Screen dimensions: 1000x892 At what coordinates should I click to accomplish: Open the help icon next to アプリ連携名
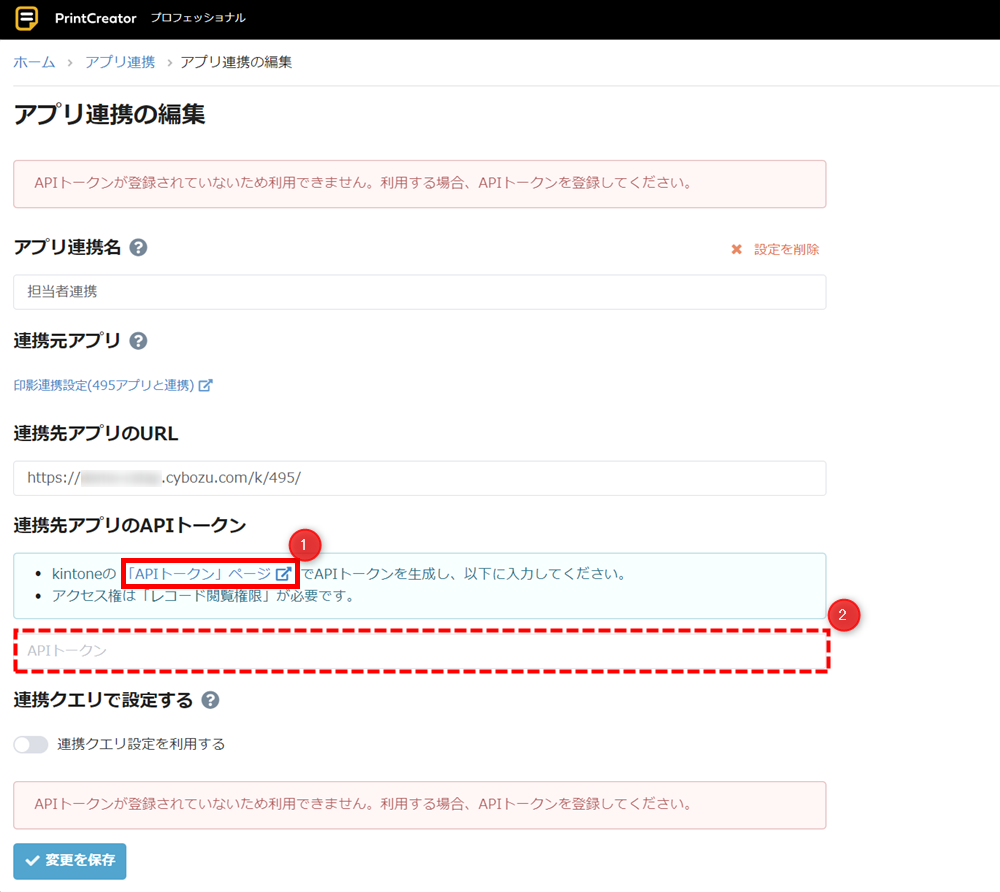point(138,247)
